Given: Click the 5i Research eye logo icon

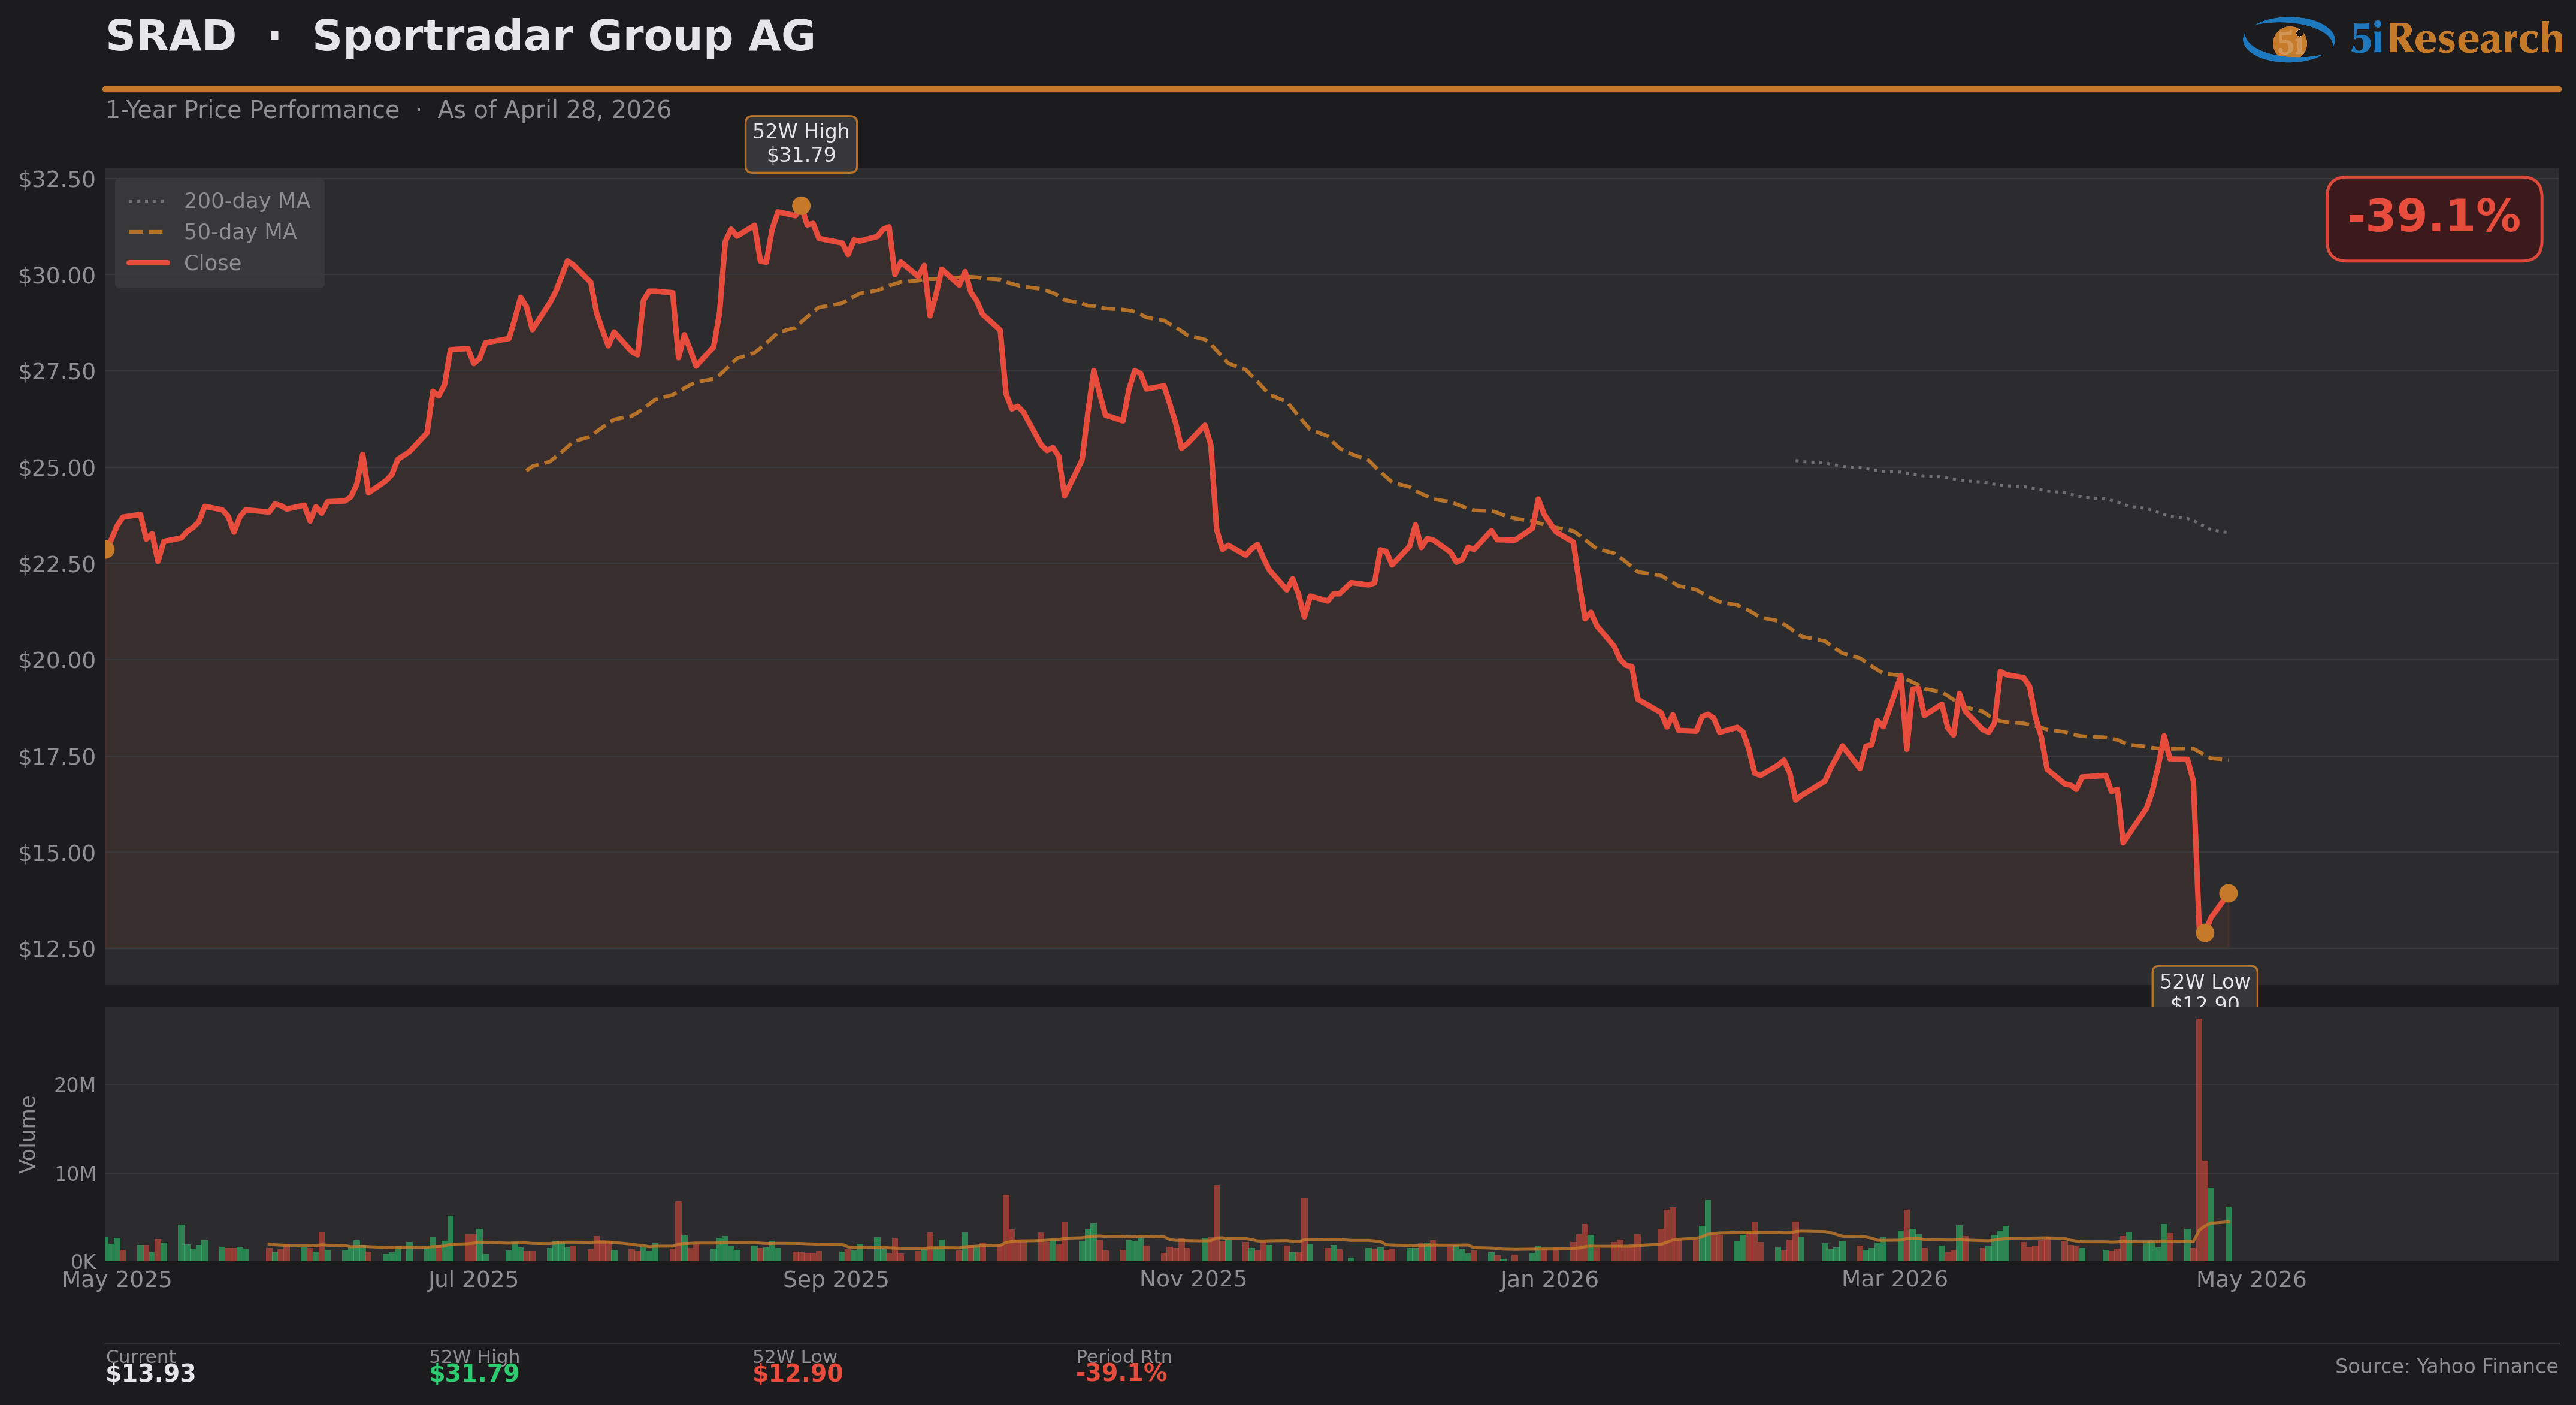Looking at the screenshot, I should 2288,40.
